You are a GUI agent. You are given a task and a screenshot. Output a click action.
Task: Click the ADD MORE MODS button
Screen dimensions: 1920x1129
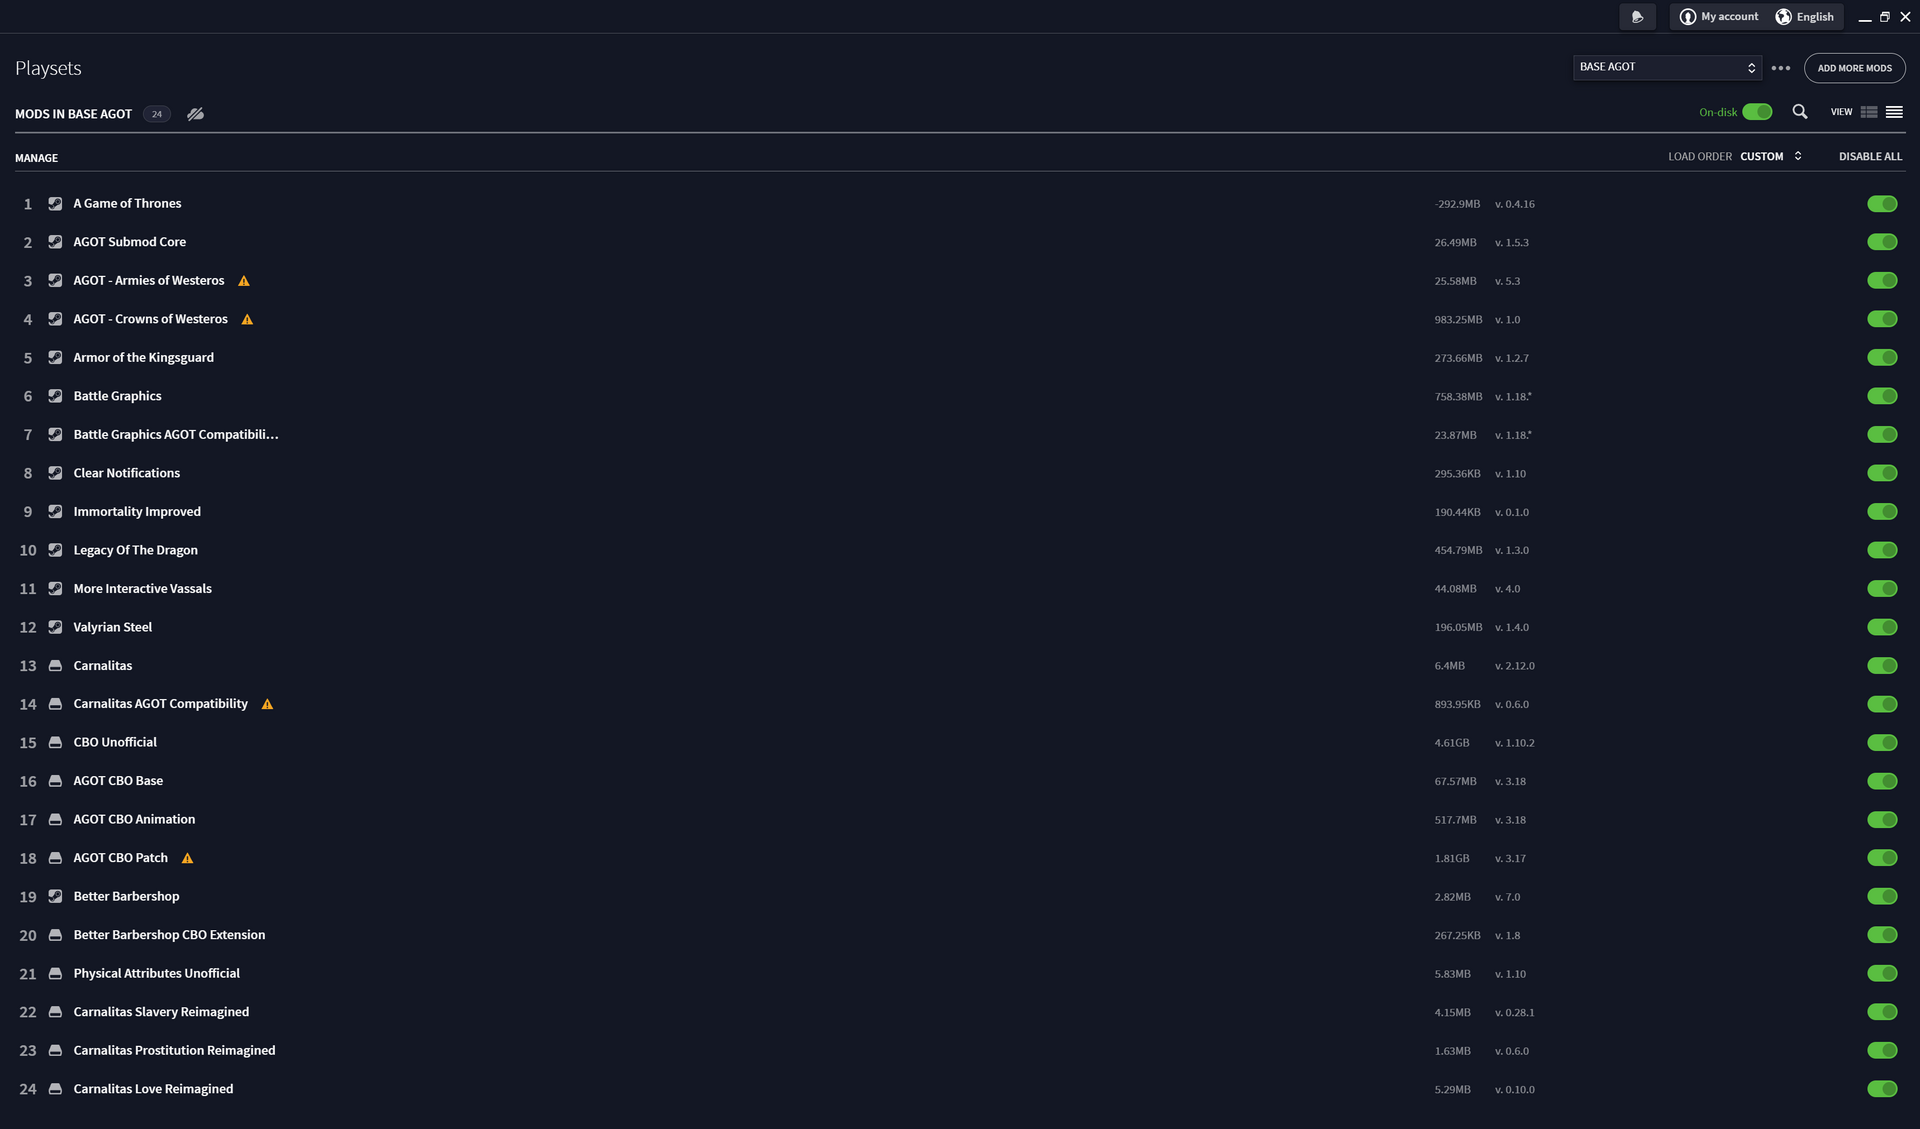coord(1854,68)
